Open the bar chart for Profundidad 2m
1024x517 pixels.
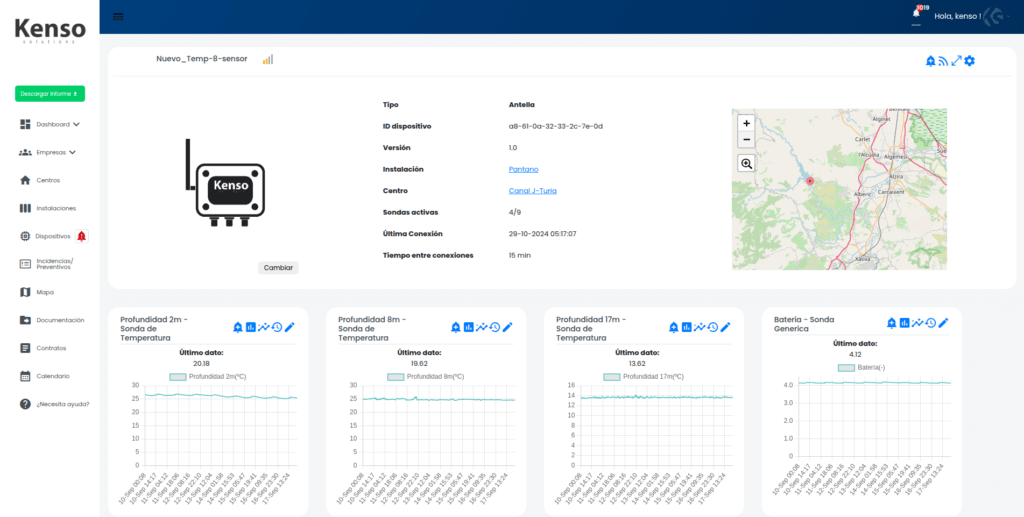tap(251, 327)
